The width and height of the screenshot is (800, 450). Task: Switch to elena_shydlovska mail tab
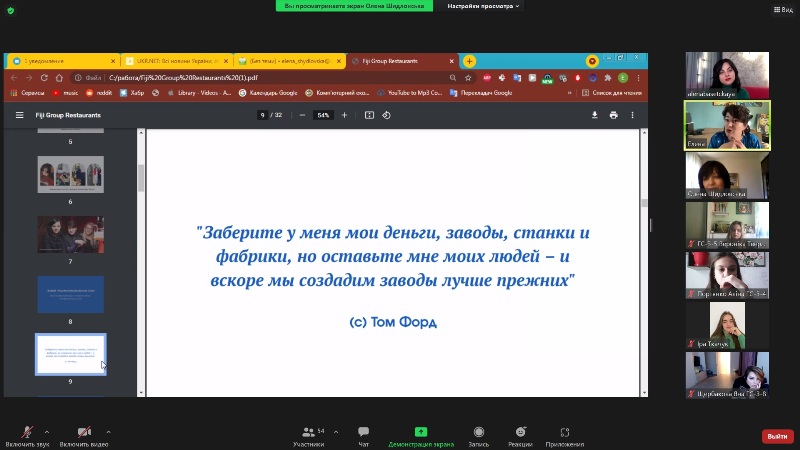point(289,61)
